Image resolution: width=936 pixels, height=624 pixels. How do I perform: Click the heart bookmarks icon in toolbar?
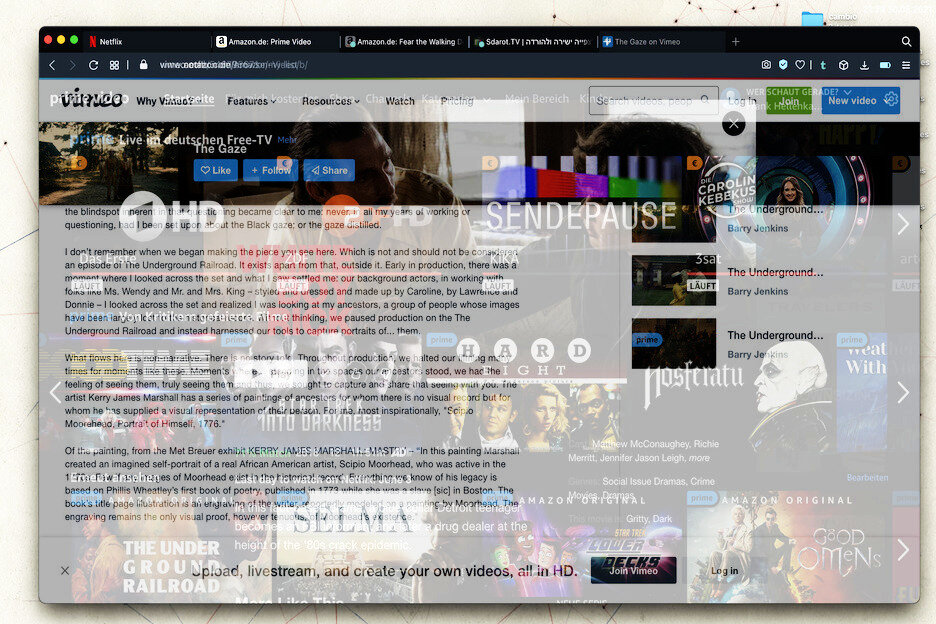800,64
